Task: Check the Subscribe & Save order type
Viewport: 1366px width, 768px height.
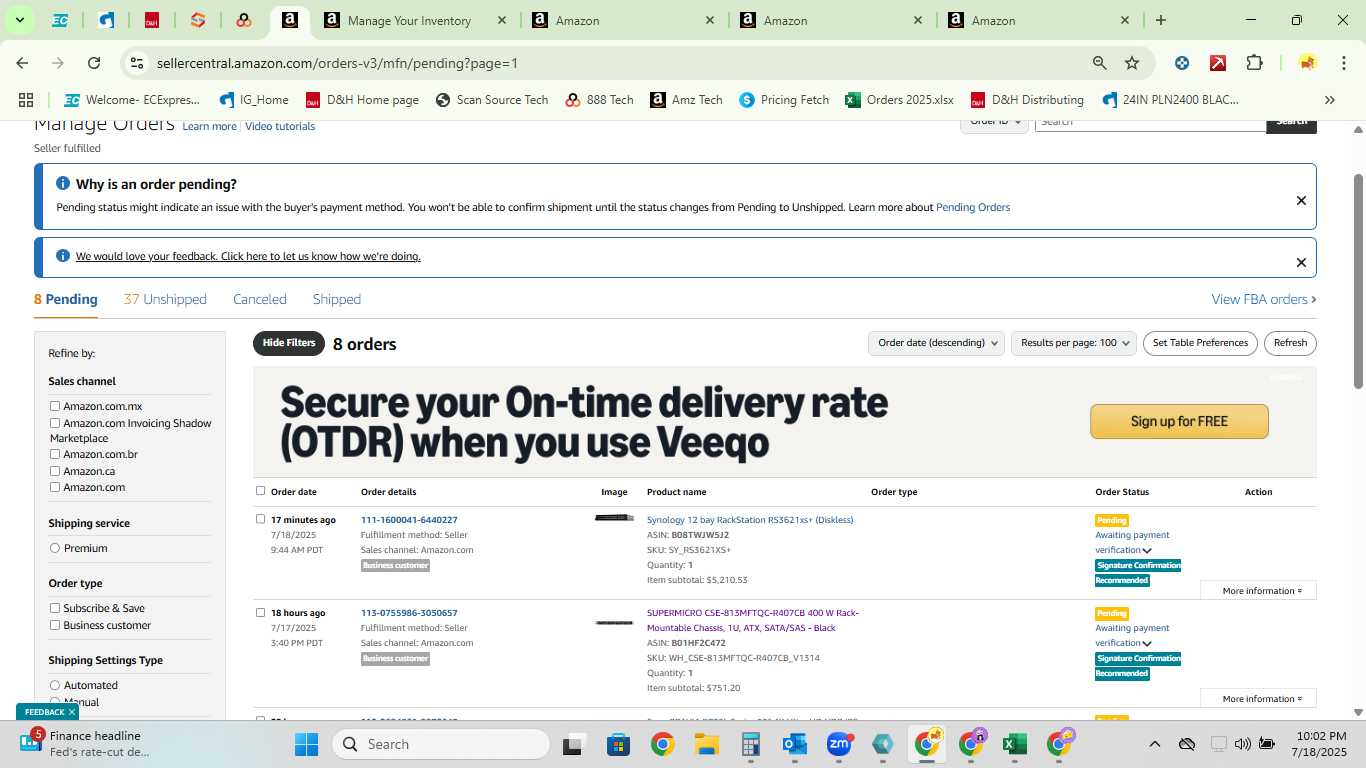Action: [55, 608]
